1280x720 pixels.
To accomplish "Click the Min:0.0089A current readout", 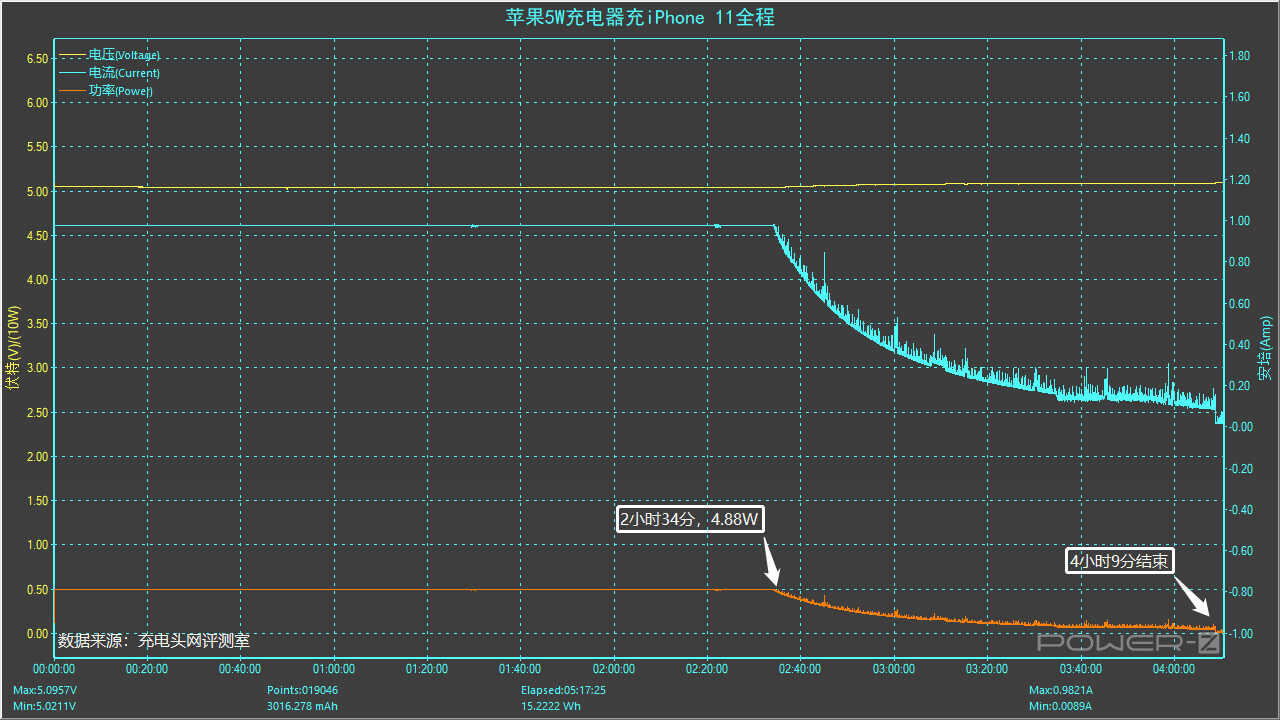I will coord(1061,706).
